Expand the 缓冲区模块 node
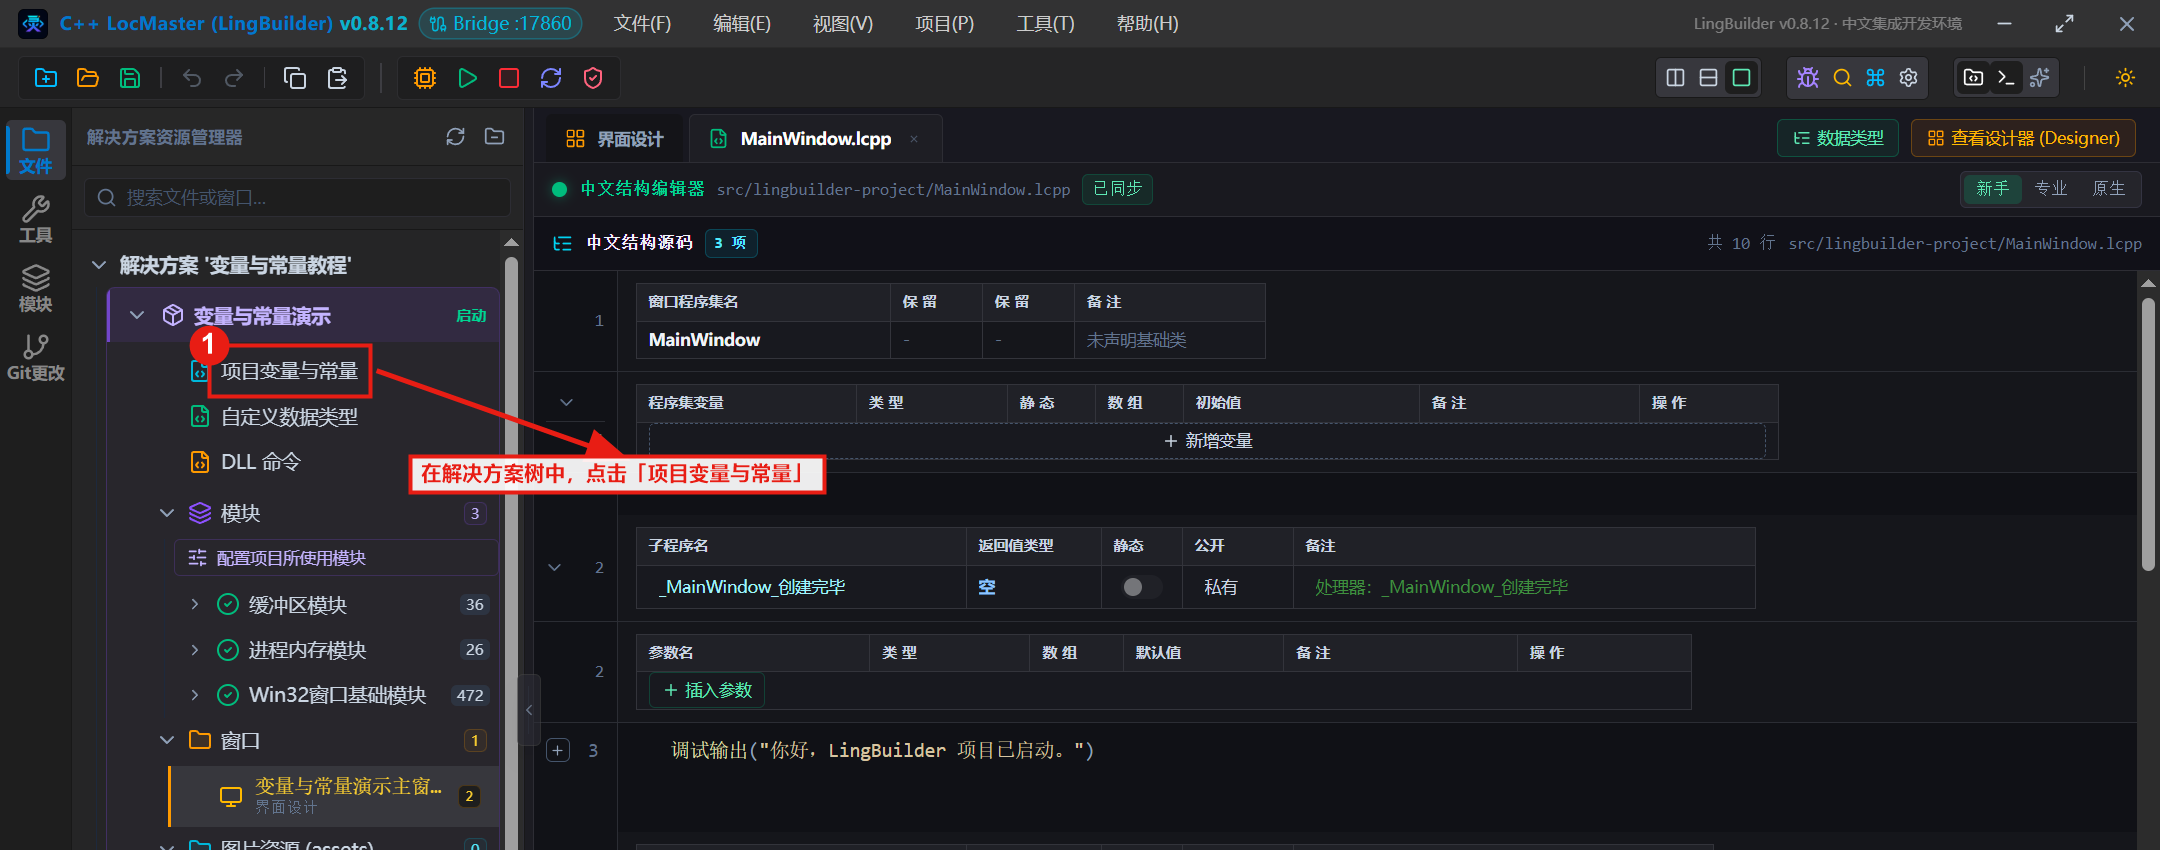 [x=195, y=604]
